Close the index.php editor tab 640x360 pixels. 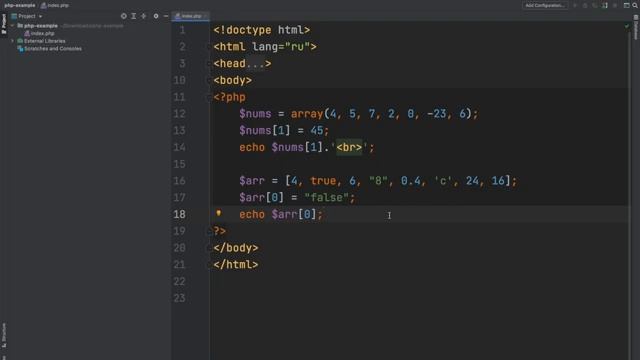coord(206,16)
